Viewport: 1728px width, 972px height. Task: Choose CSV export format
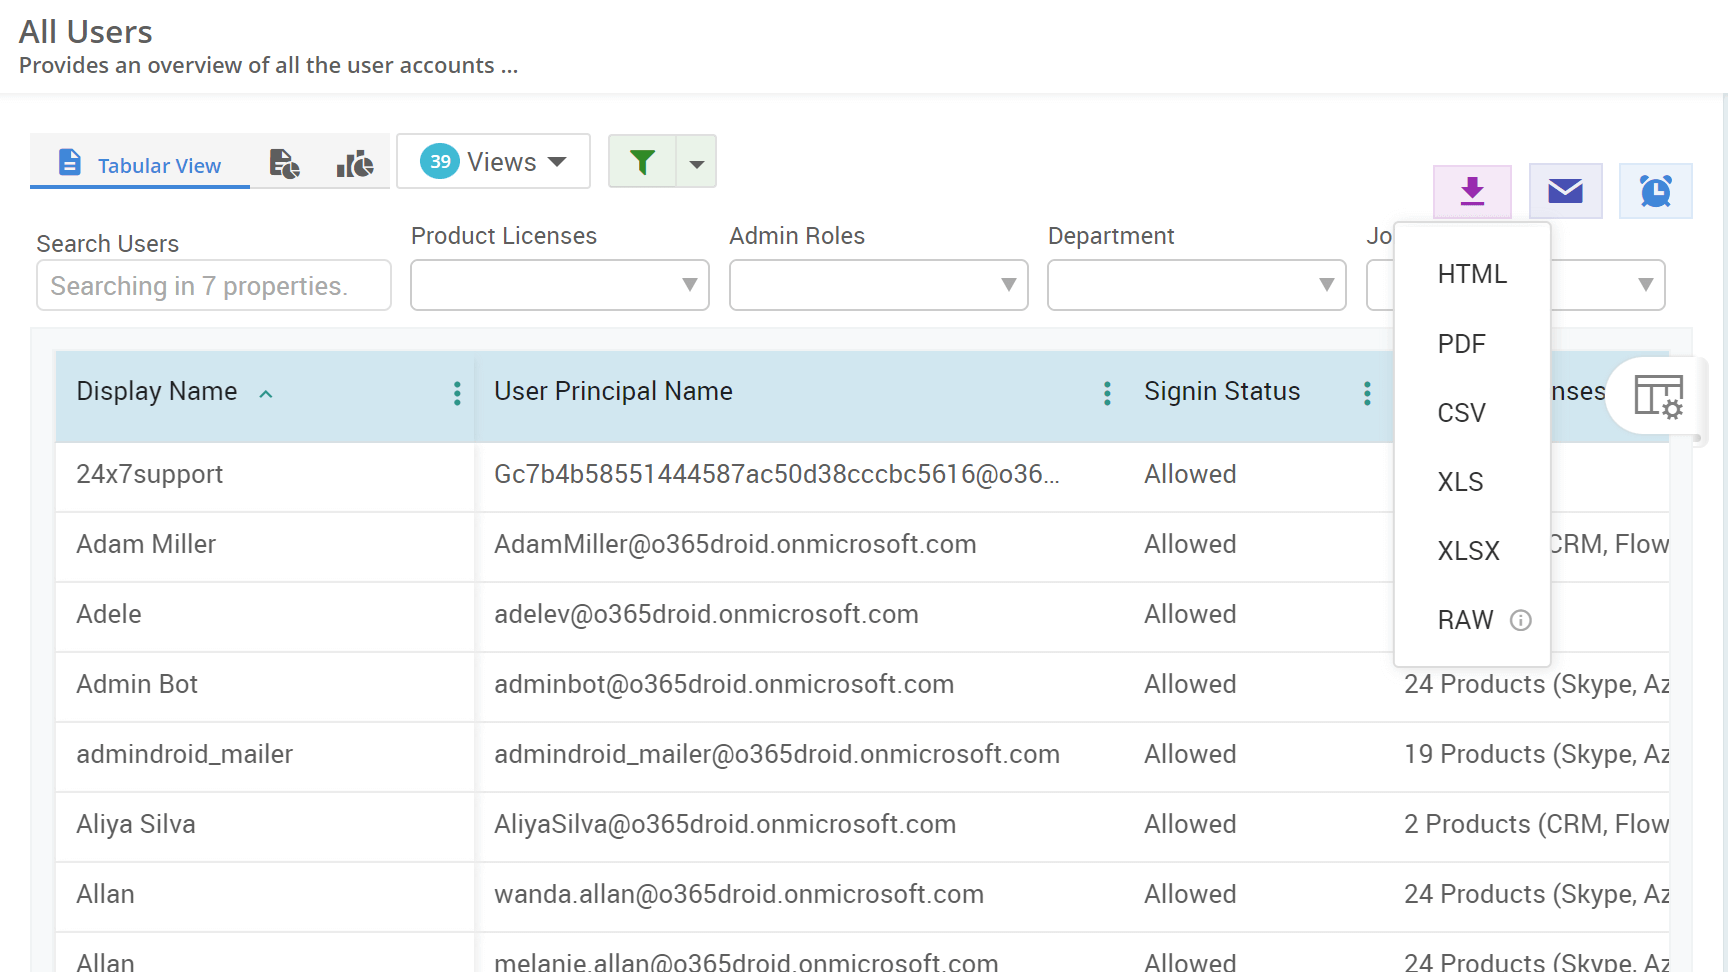1461,412
